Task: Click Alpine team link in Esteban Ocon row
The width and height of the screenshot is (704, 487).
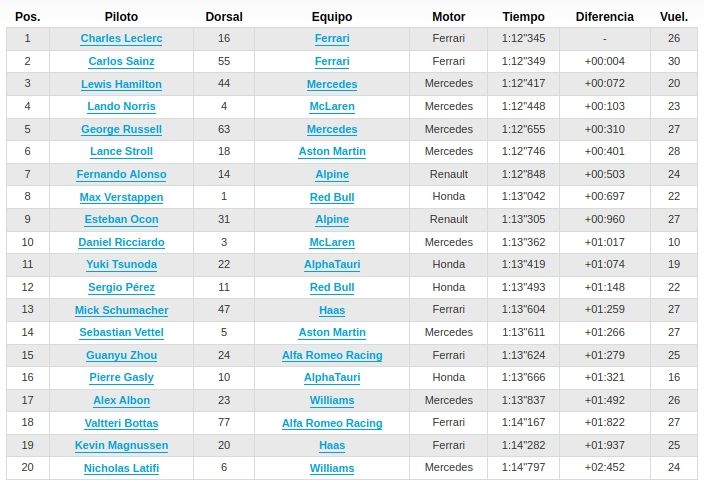Action: point(332,220)
